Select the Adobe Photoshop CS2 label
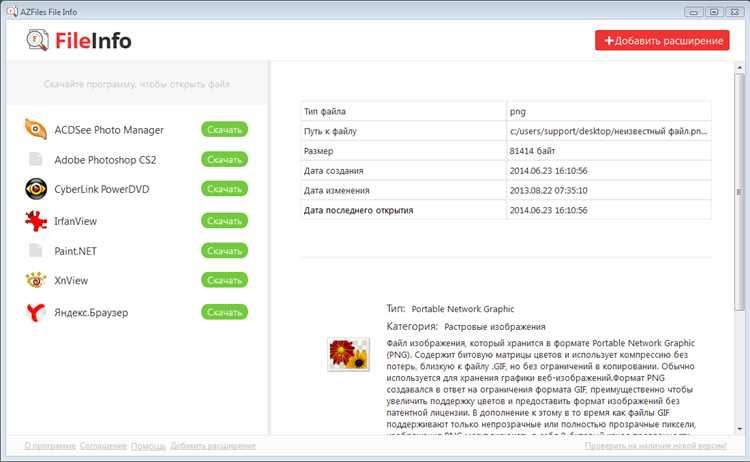750x462 pixels. pos(105,160)
